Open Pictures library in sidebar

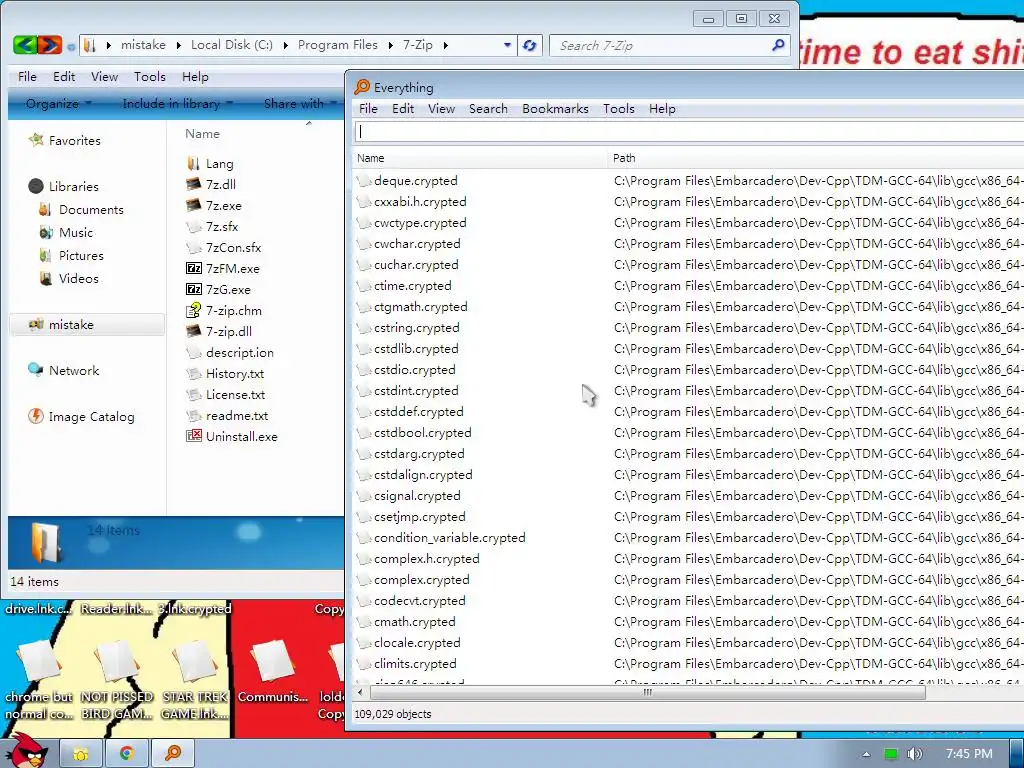click(x=81, y=255)
